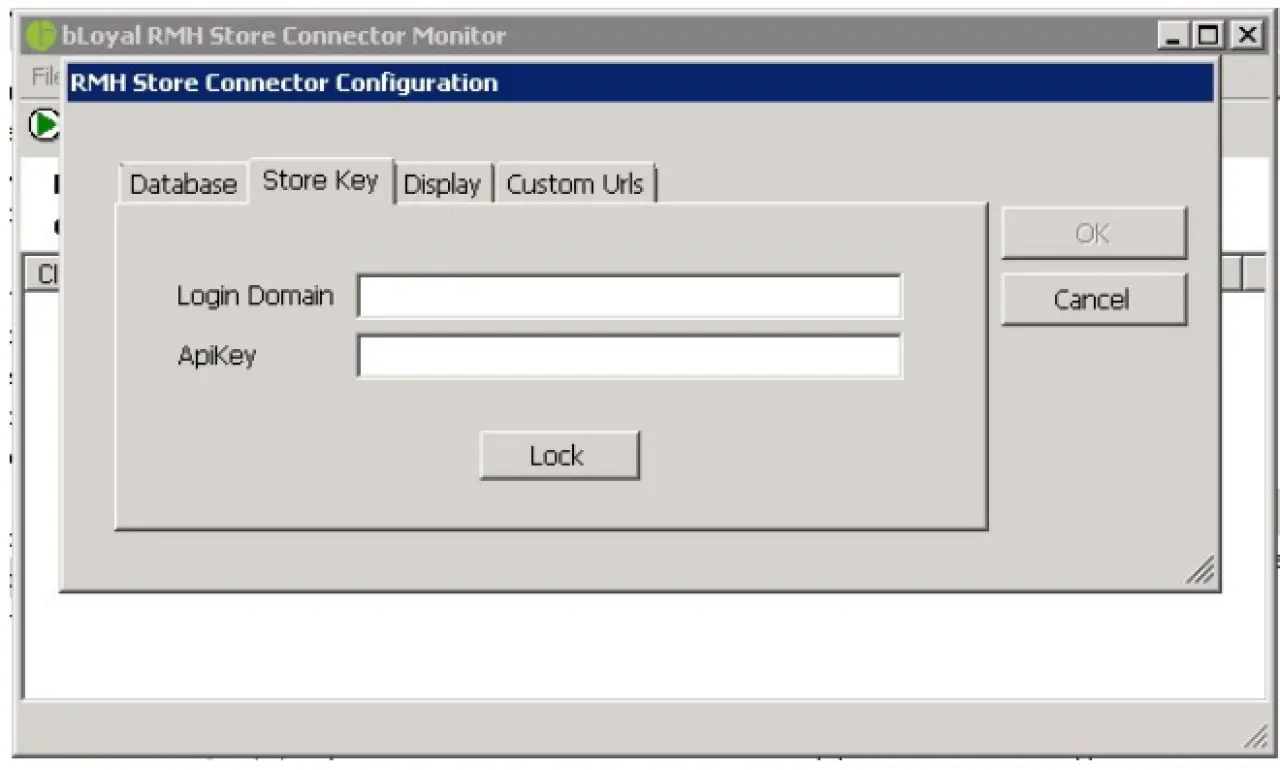The image size is (1280, 770).
Task: Click the OK button
Action: 1093,234
